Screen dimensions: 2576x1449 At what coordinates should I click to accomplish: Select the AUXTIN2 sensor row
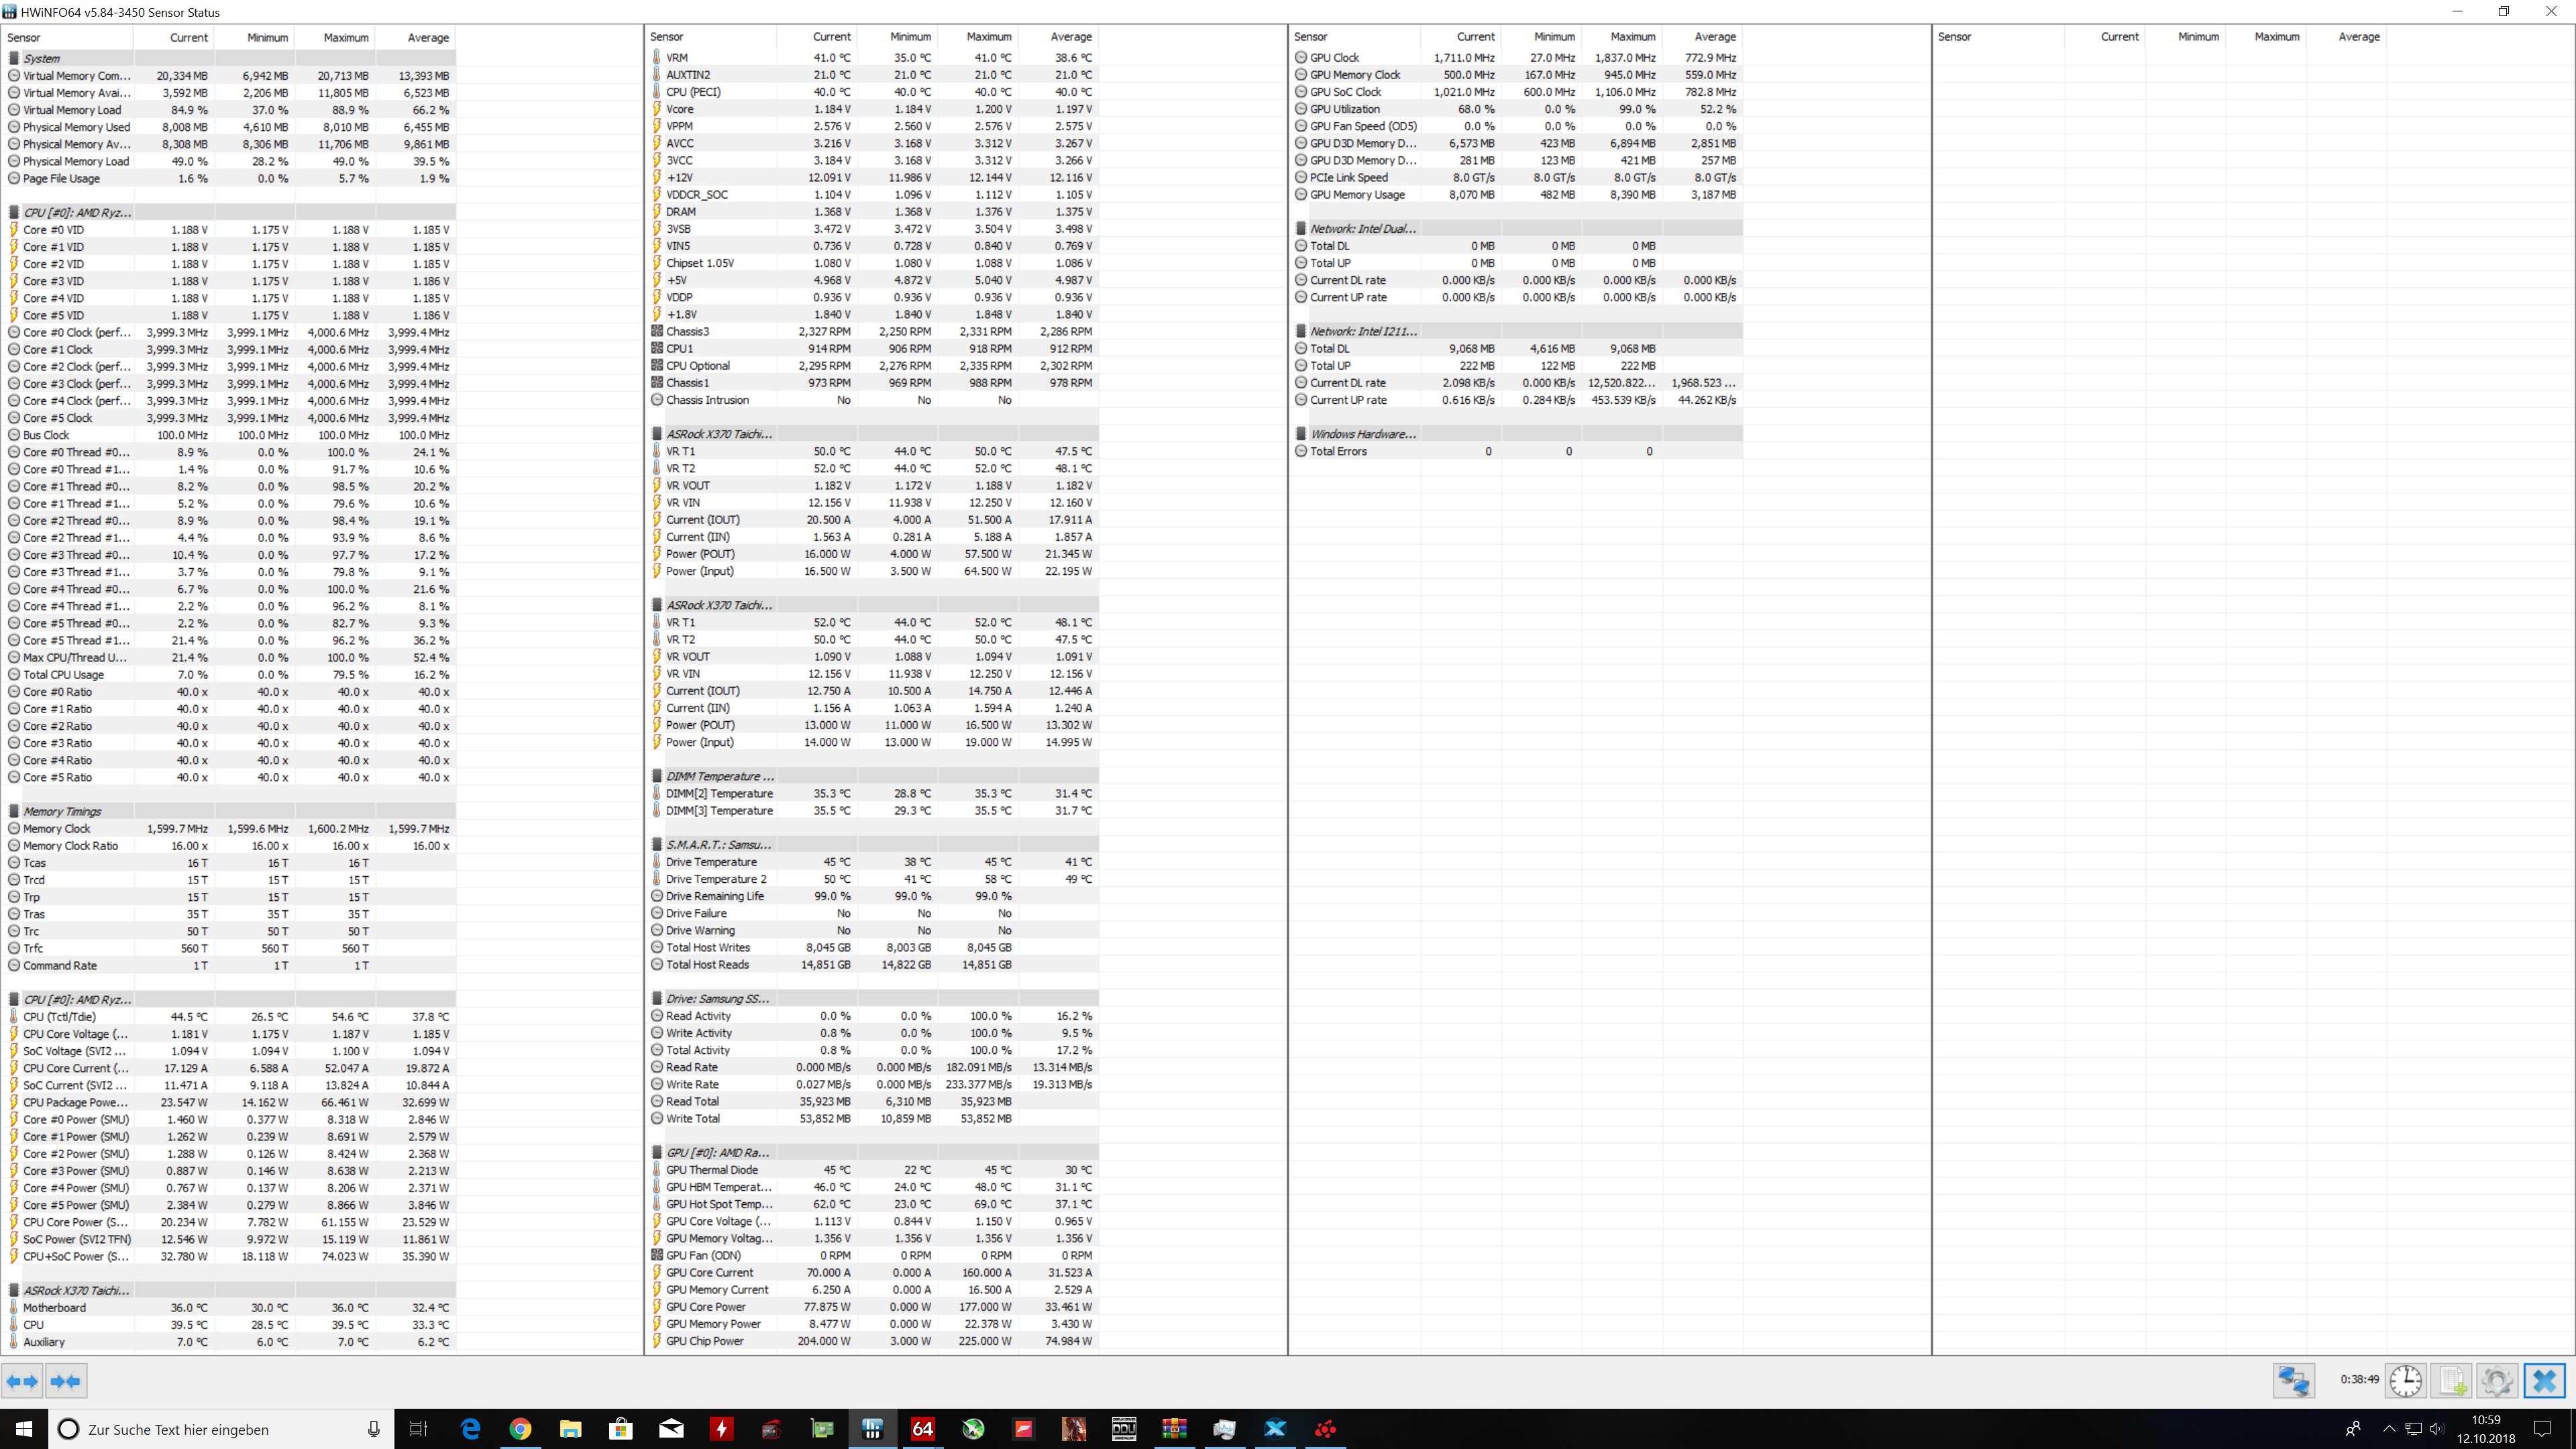[x=873, y=75]
